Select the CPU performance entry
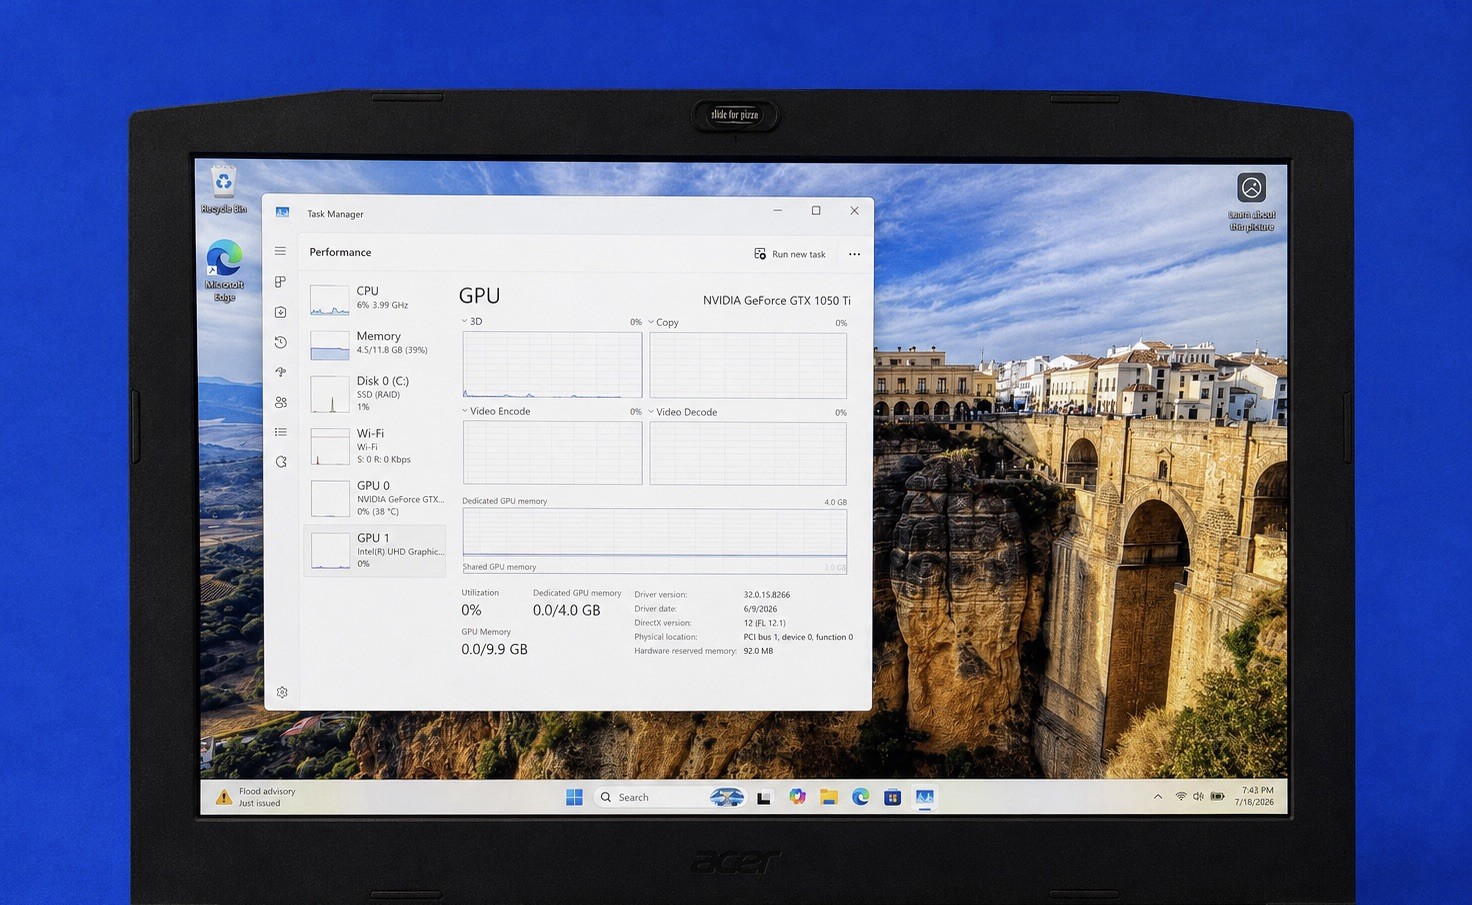 pos(375,298)
